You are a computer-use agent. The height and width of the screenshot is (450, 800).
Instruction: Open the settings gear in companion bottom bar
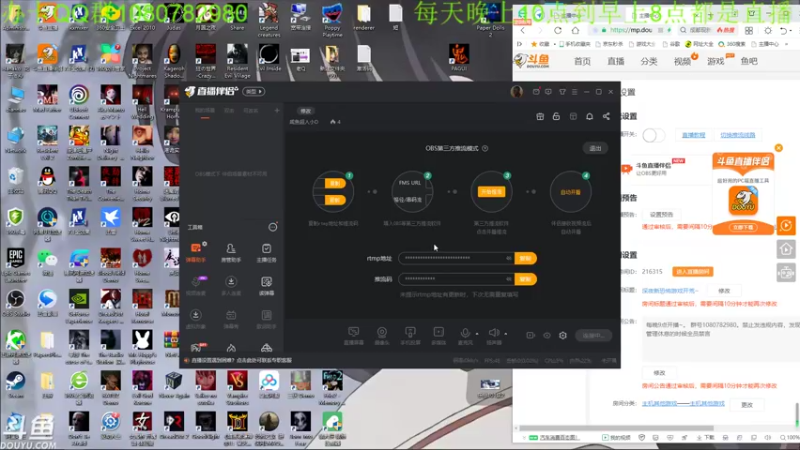pos(563,336)
